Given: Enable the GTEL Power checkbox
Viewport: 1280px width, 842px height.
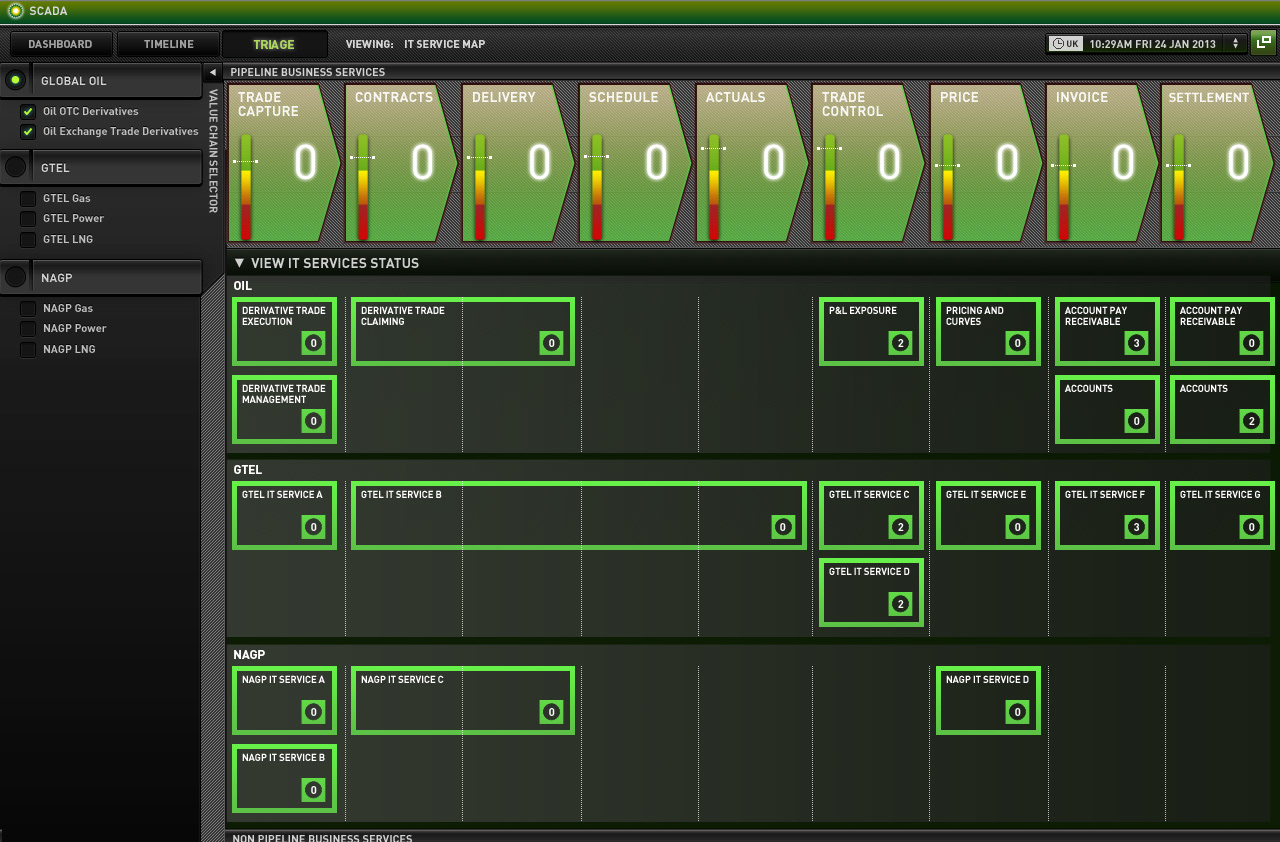Looking at the screenshot, I should (x=28, y=219).
